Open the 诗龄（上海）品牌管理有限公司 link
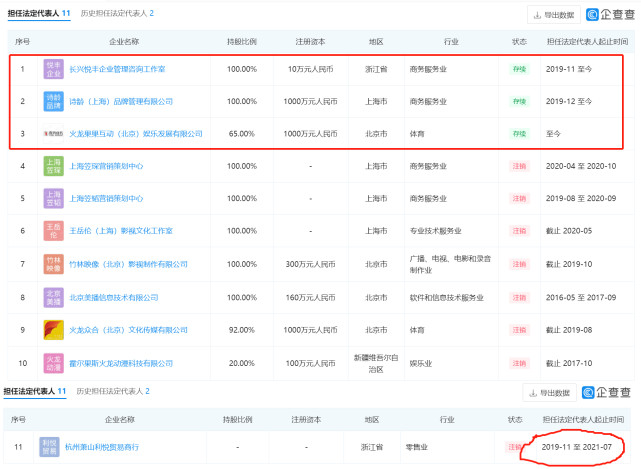Image resolution: width=641 pixels, height=469 pixels. (121, 101)
